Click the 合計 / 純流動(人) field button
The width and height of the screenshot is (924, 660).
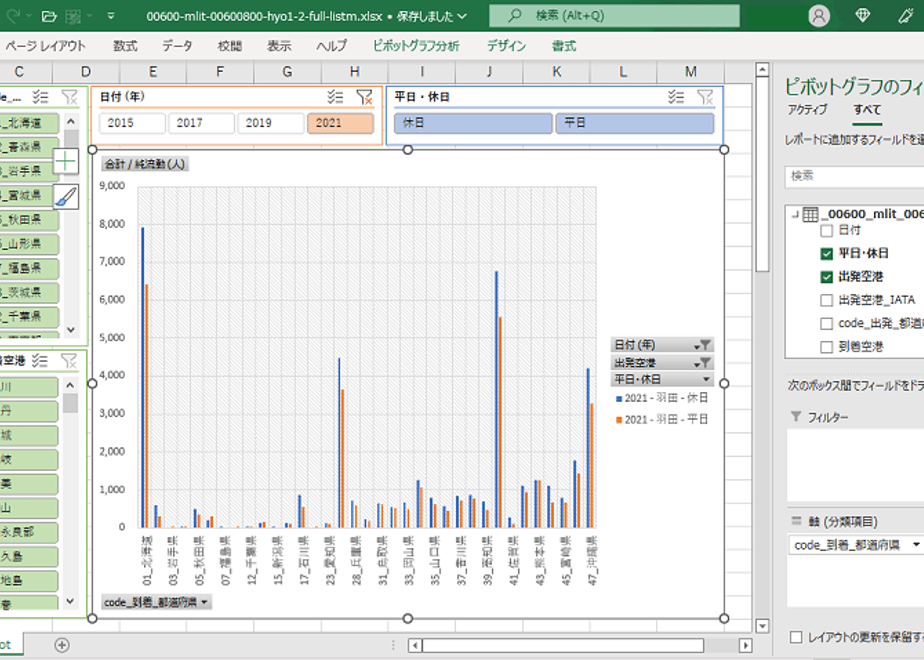[x=145, y=164]
